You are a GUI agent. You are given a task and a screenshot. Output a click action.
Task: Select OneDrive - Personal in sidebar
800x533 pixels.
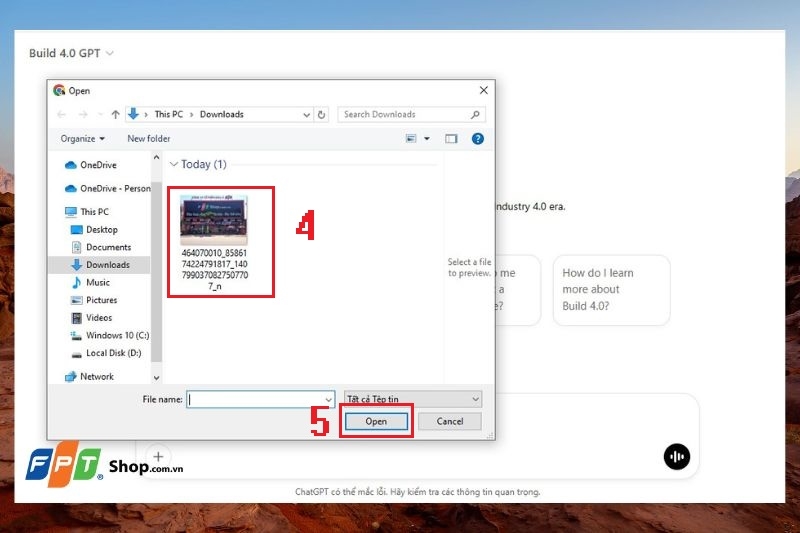(x=107, y=188)
